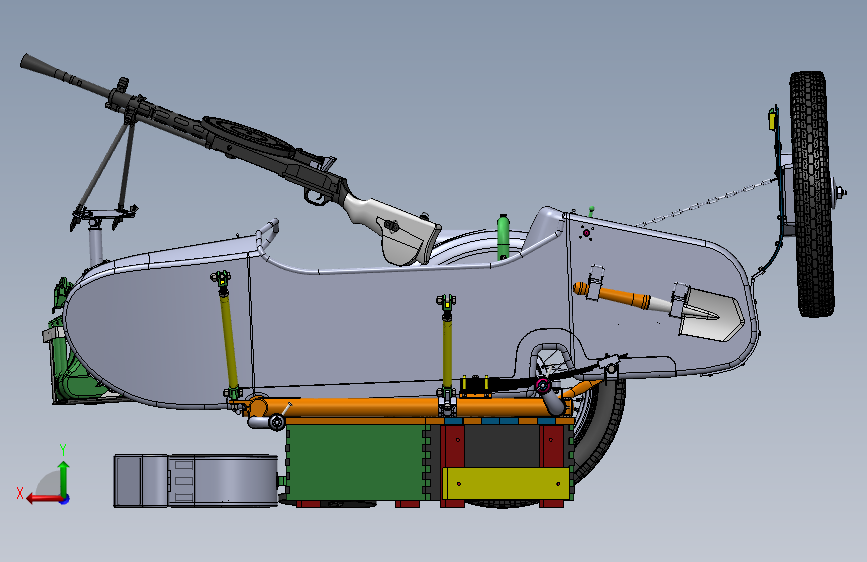
Task: Pick the grab handle tube on the sidecar cowl
Action: click(x=268, y=235)
